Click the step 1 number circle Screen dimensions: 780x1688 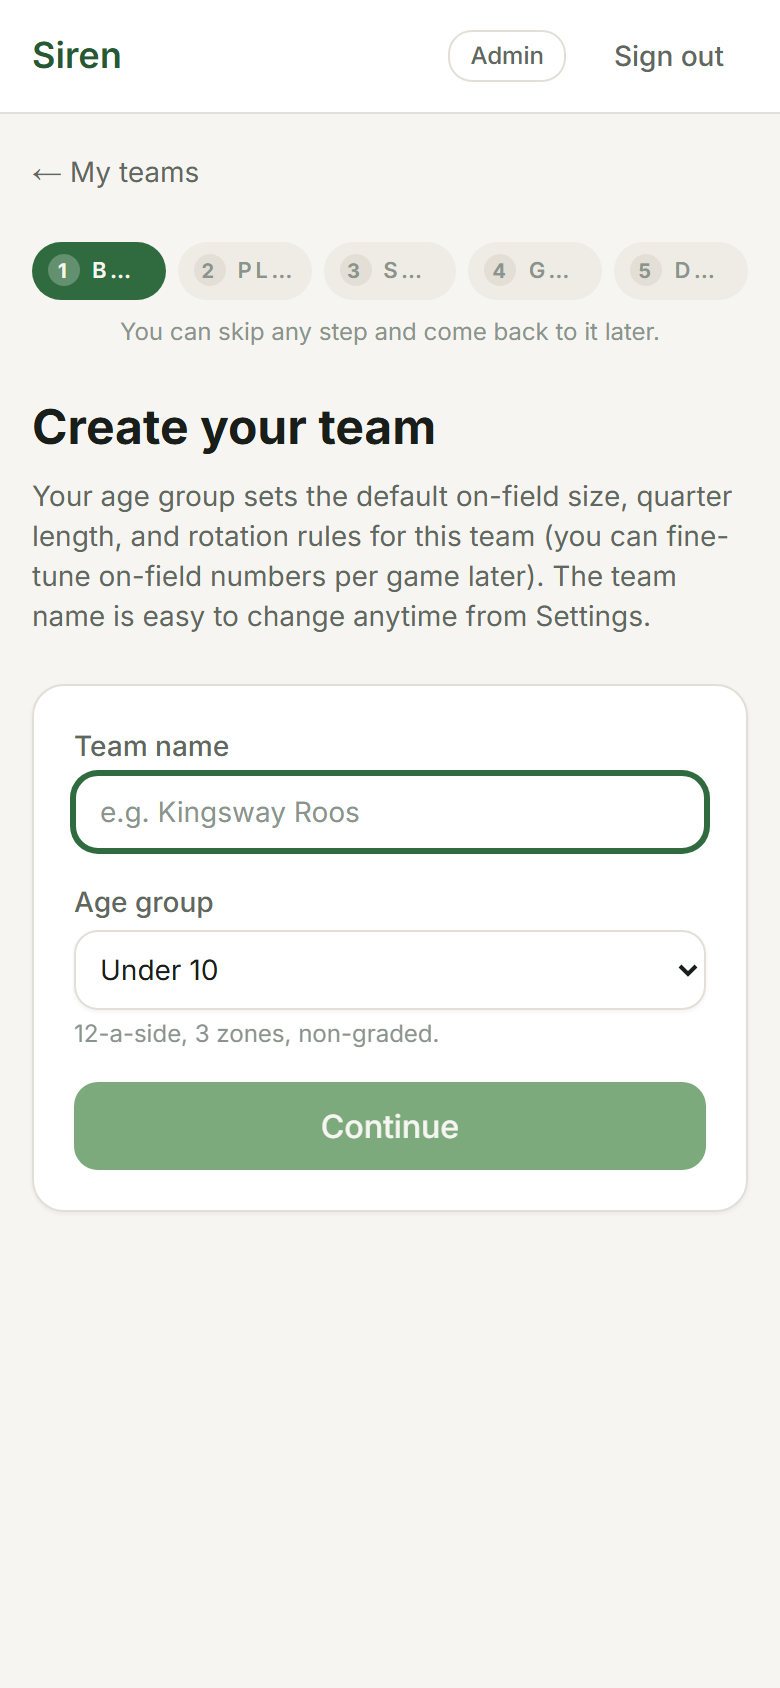click(x=64, y=271)
